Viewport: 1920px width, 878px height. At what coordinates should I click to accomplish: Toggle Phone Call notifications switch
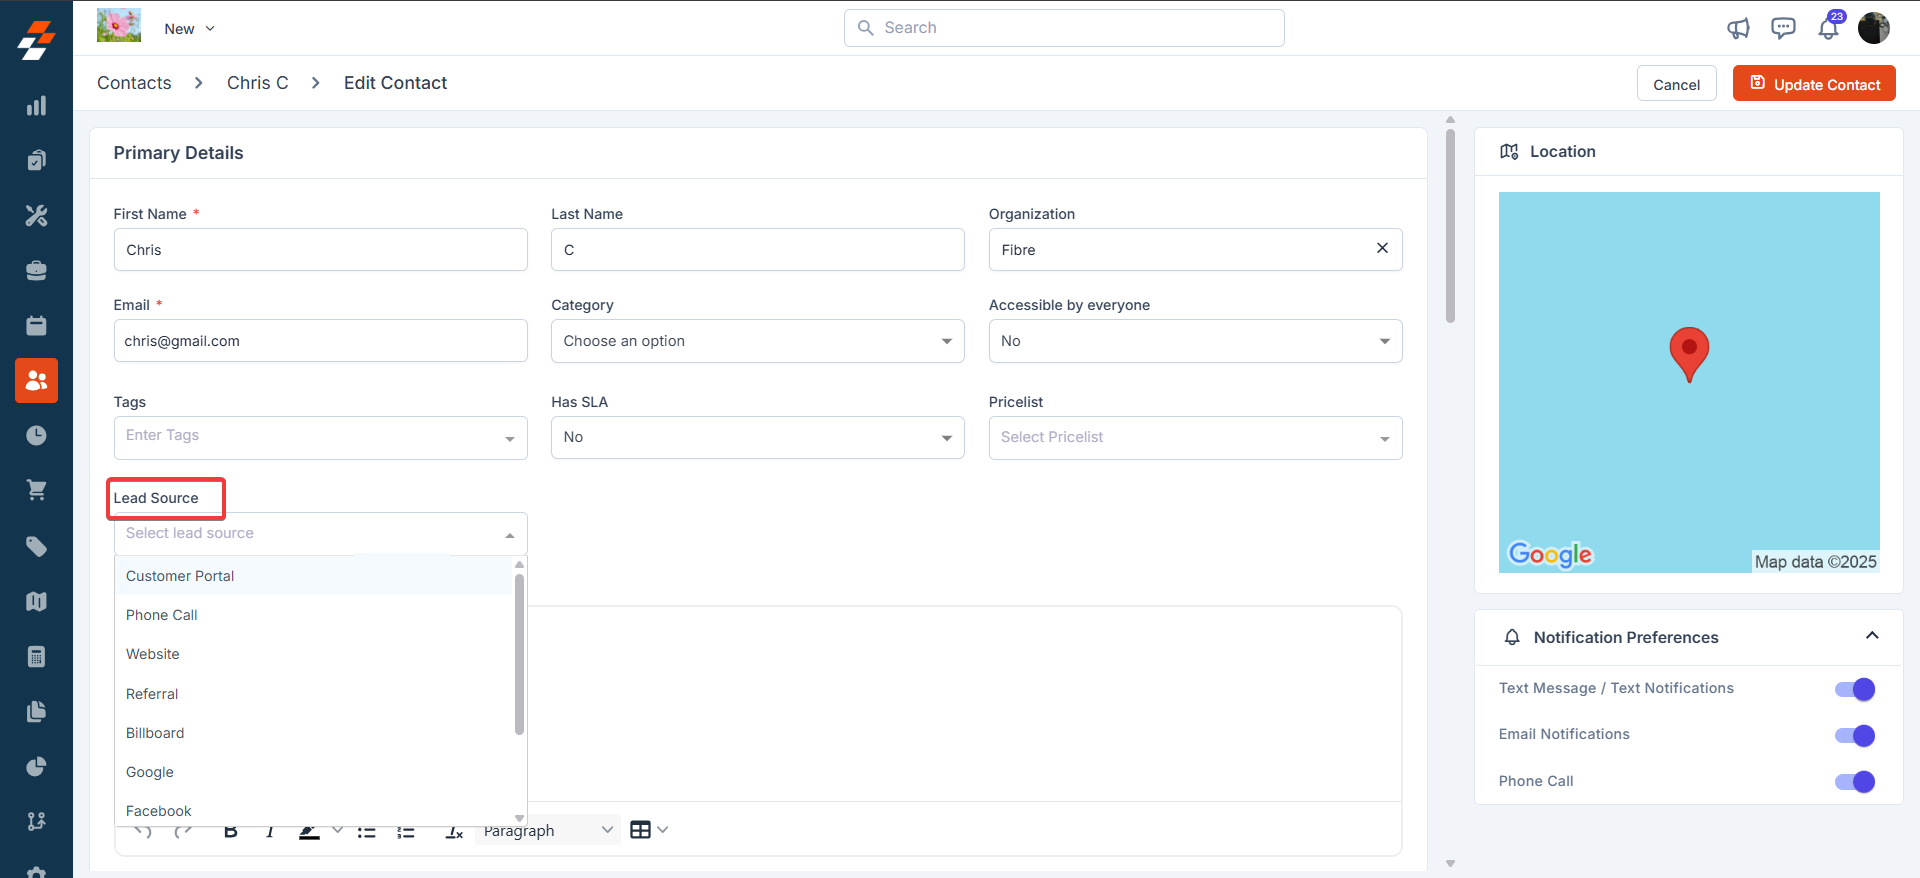point(1855,781)
